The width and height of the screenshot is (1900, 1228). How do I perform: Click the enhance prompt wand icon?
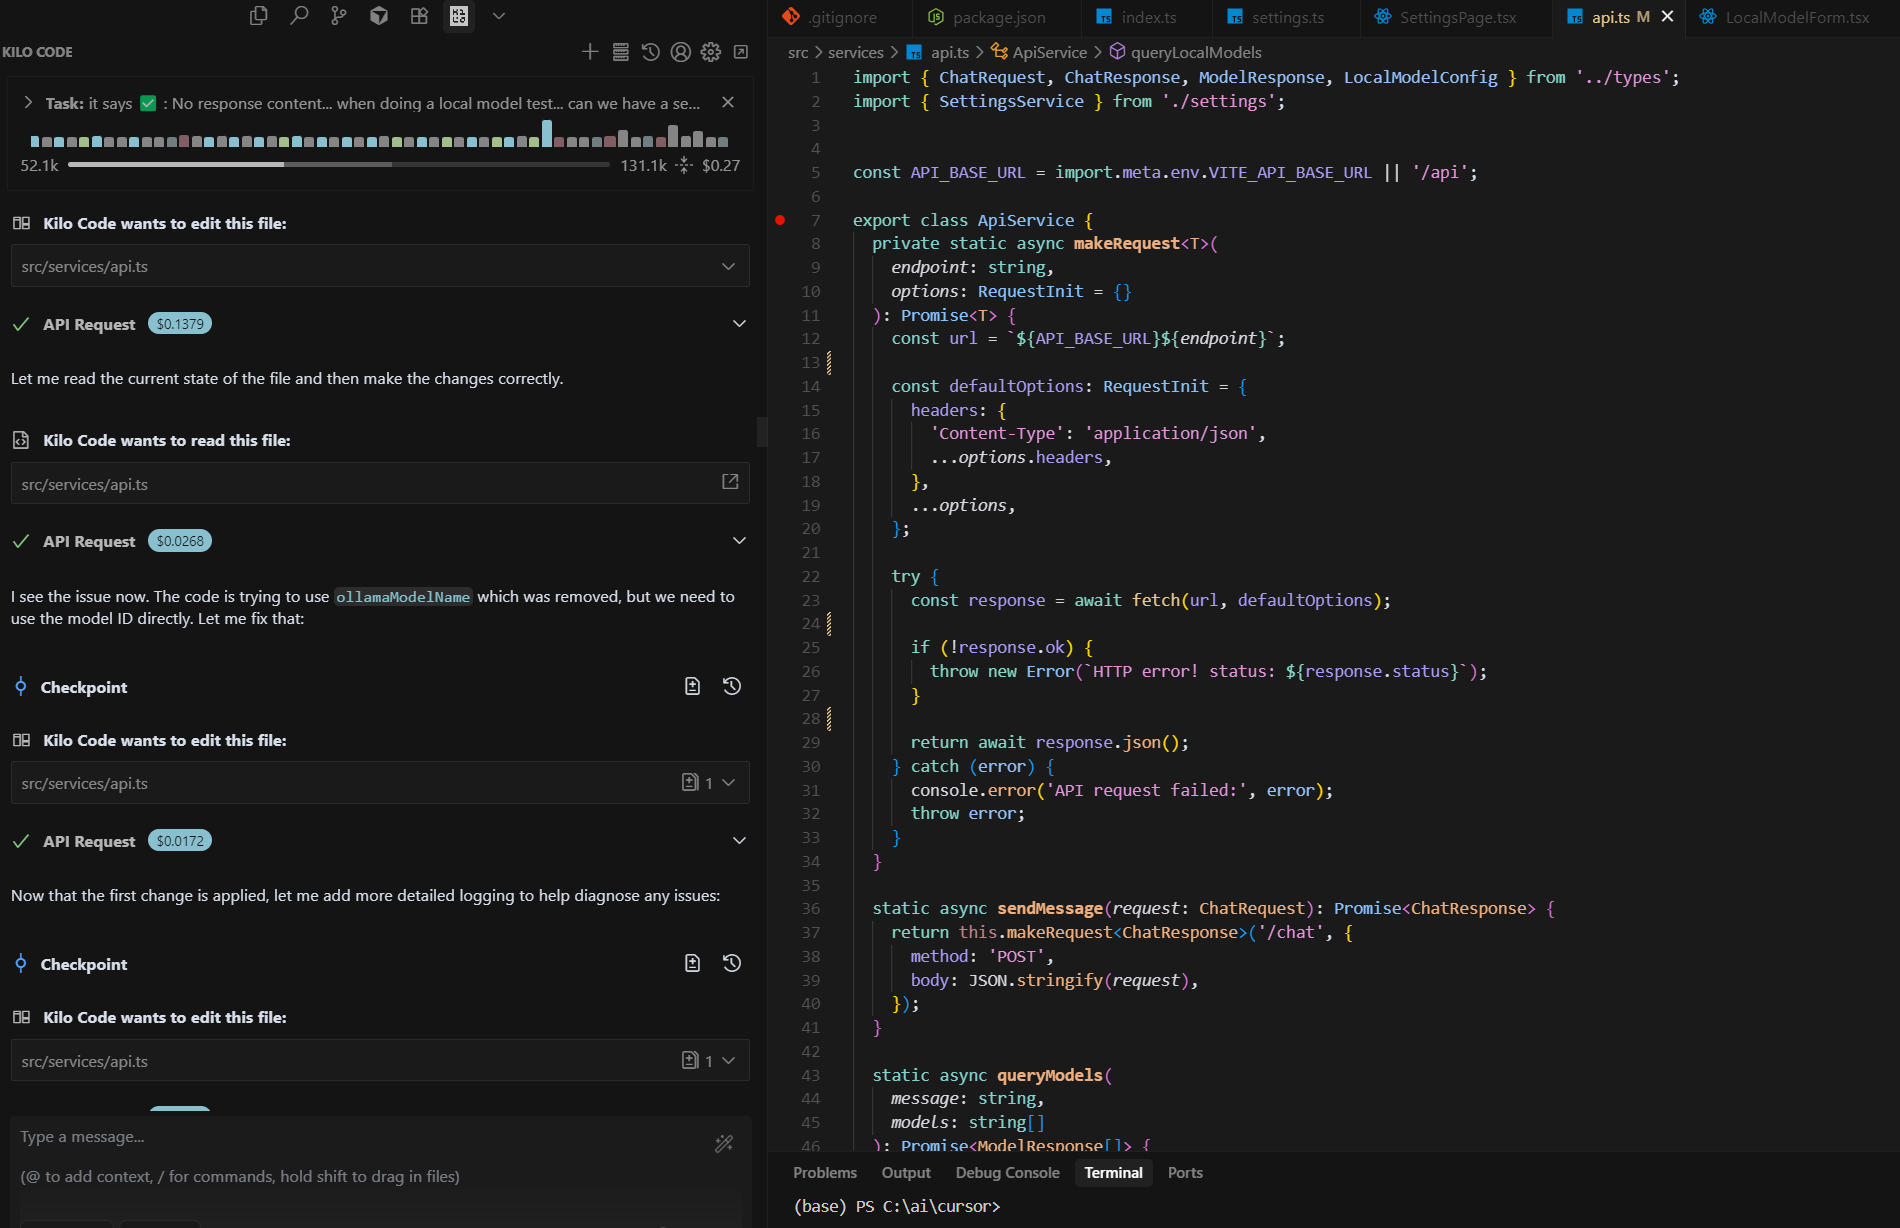pyautogui.click(x=724, y=1143)
